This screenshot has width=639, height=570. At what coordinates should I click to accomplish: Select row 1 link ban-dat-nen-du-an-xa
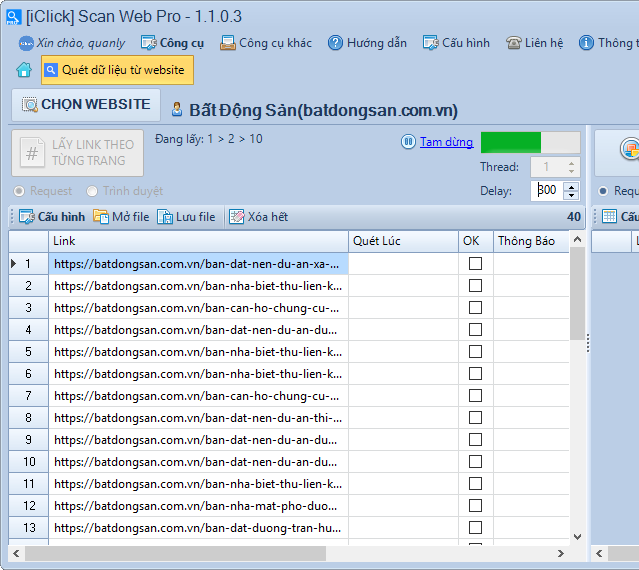click(x=198, y=264)
